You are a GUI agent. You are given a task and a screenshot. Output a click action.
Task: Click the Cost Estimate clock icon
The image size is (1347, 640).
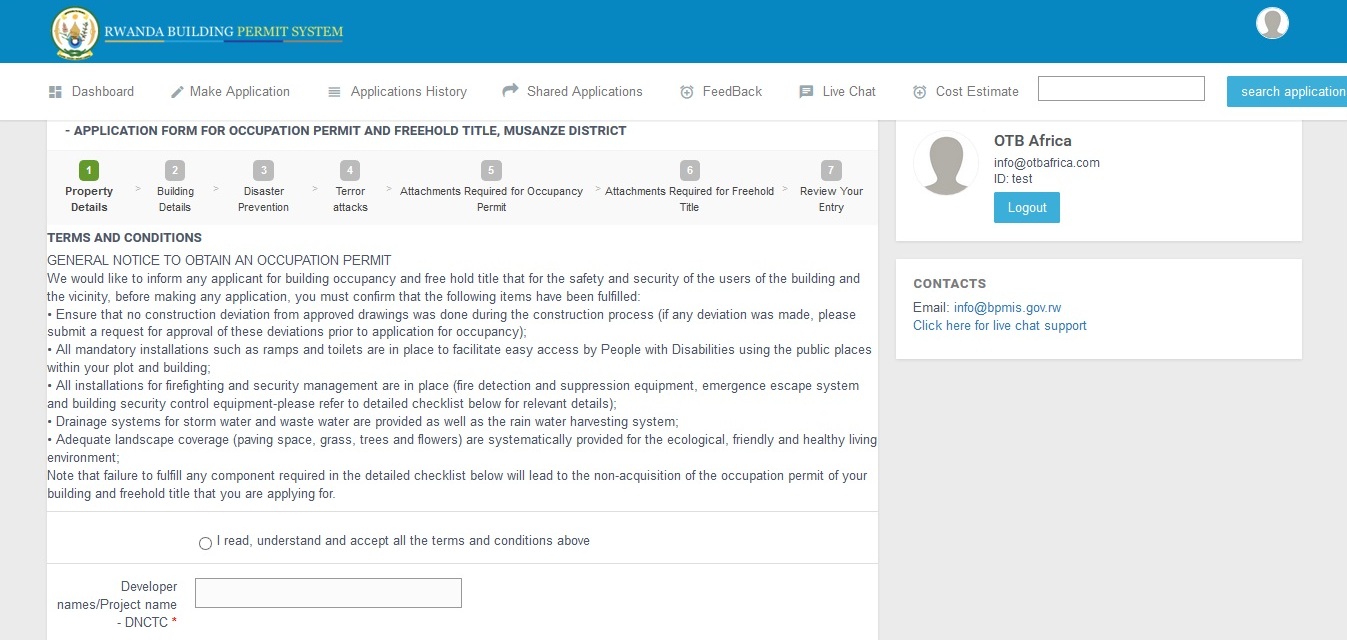point(920,92)
